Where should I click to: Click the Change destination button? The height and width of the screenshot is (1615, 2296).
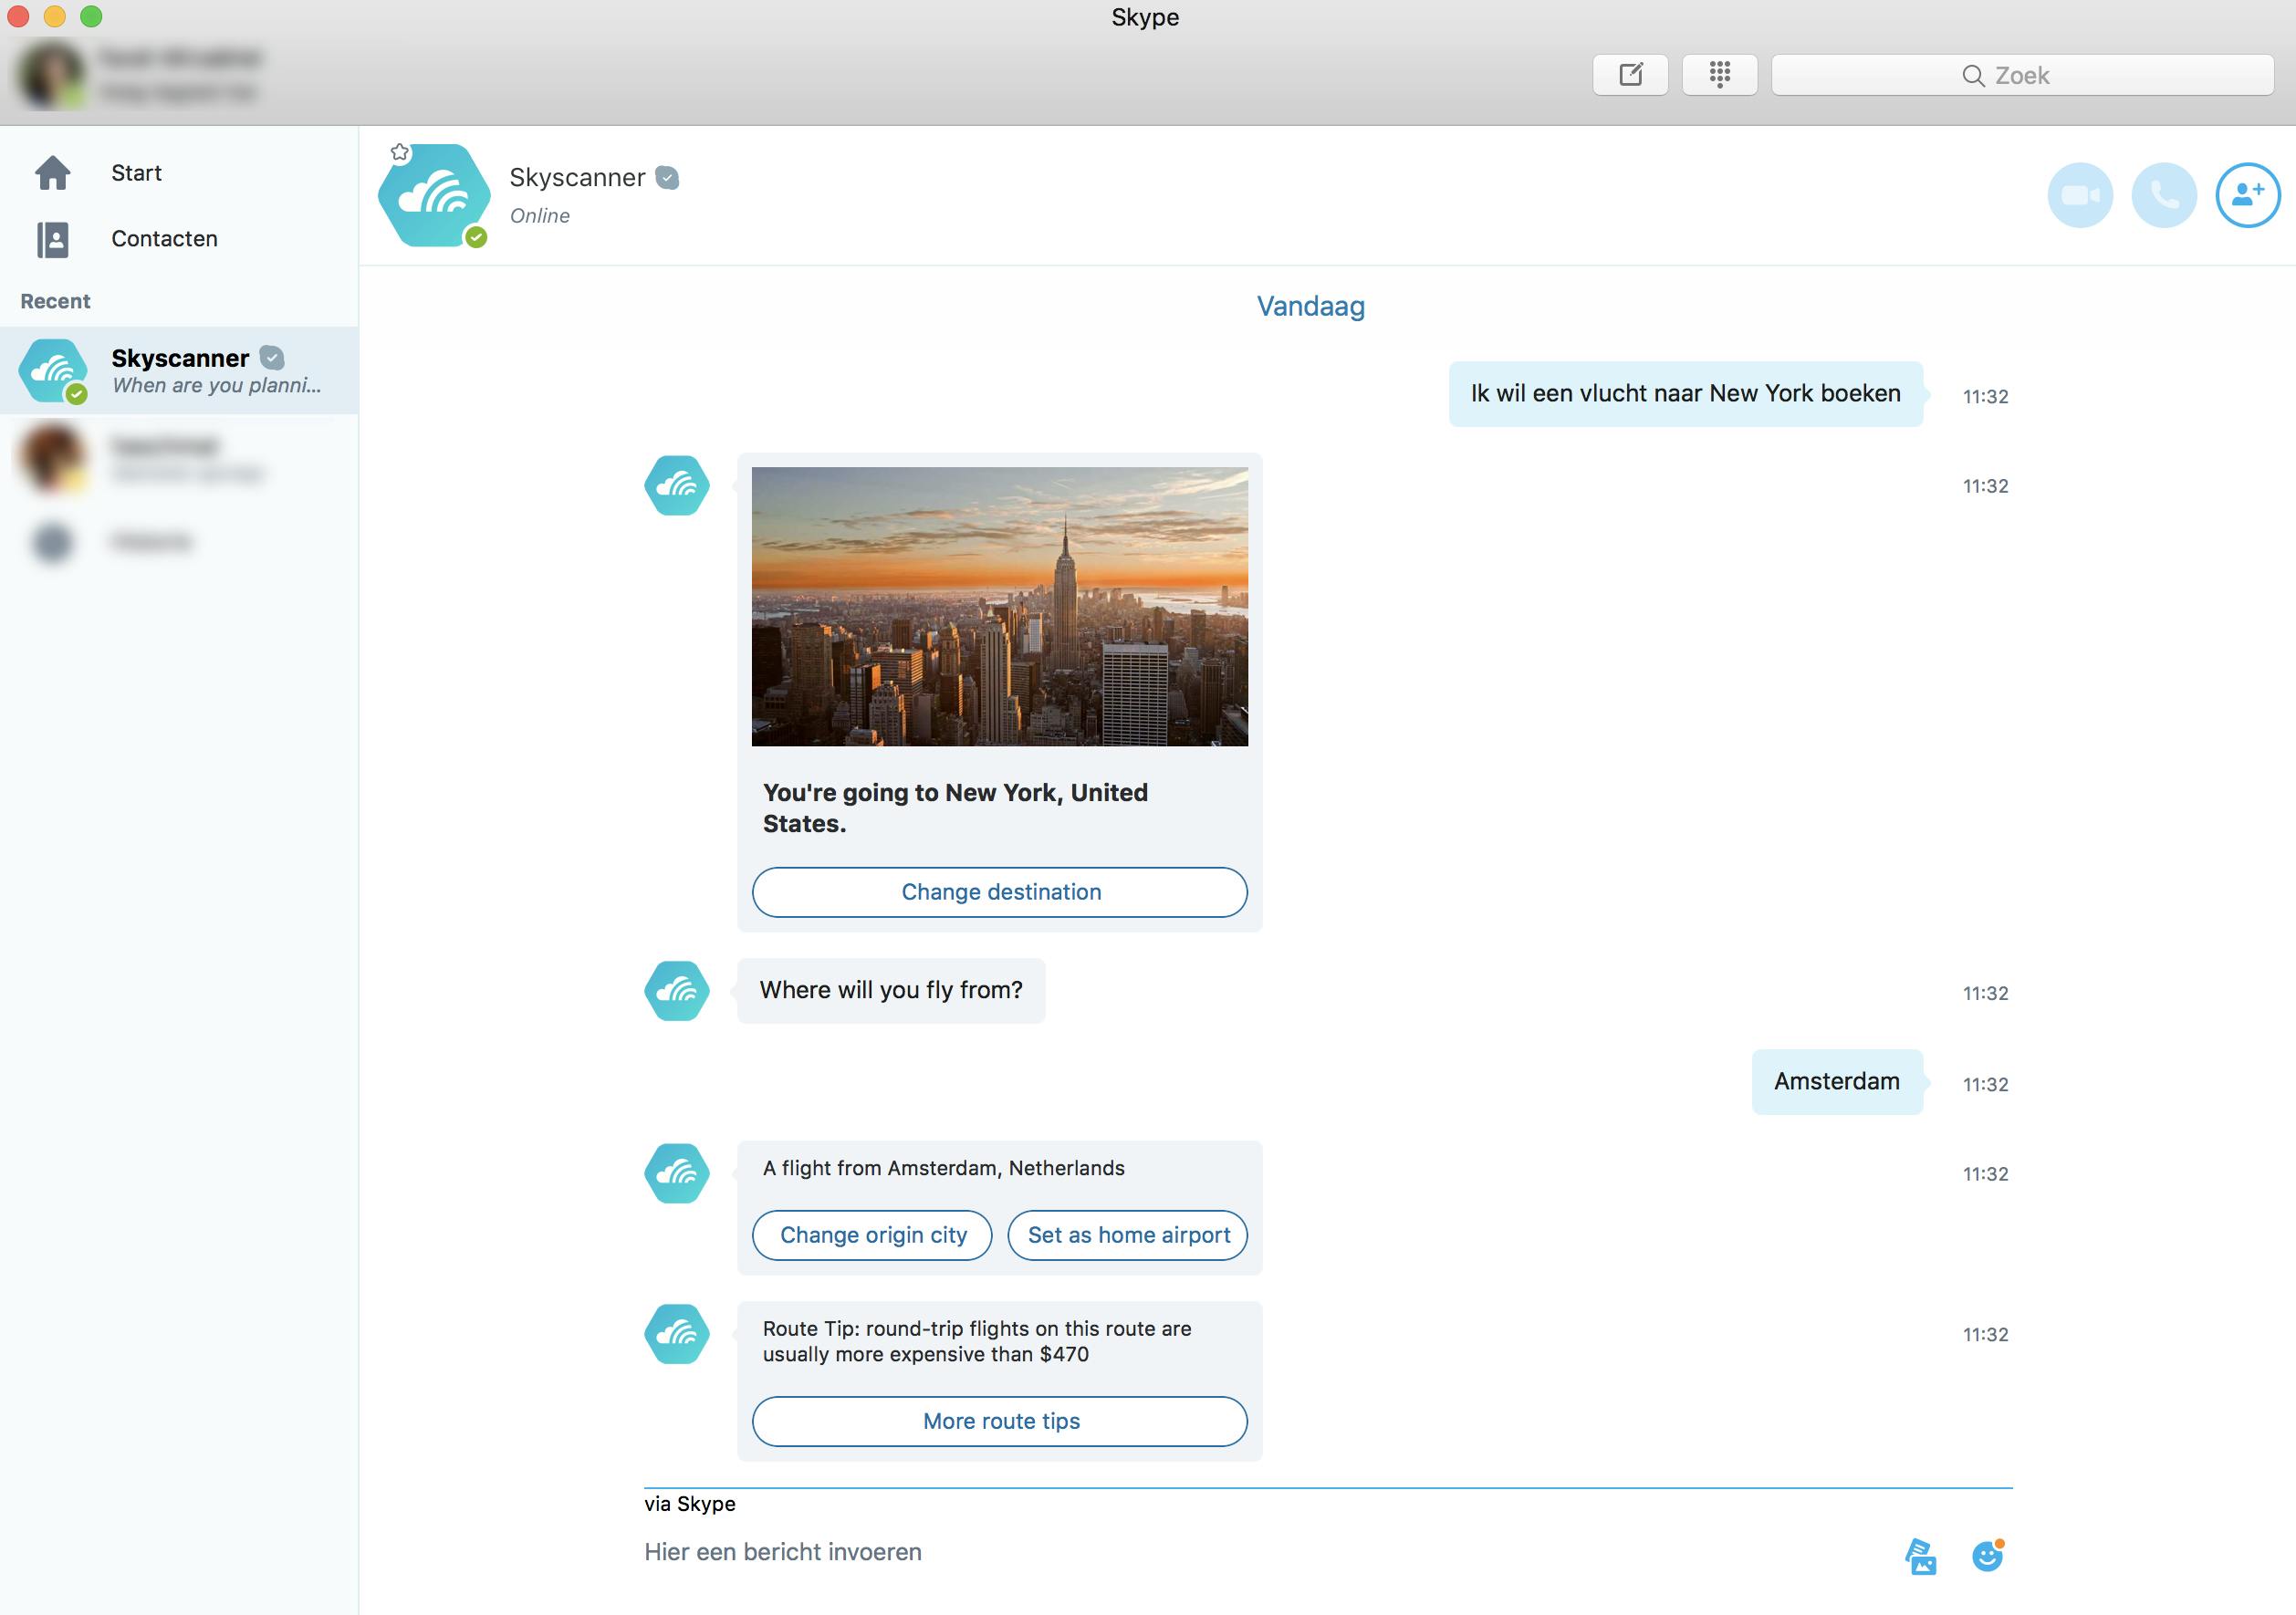point(1000,892)
